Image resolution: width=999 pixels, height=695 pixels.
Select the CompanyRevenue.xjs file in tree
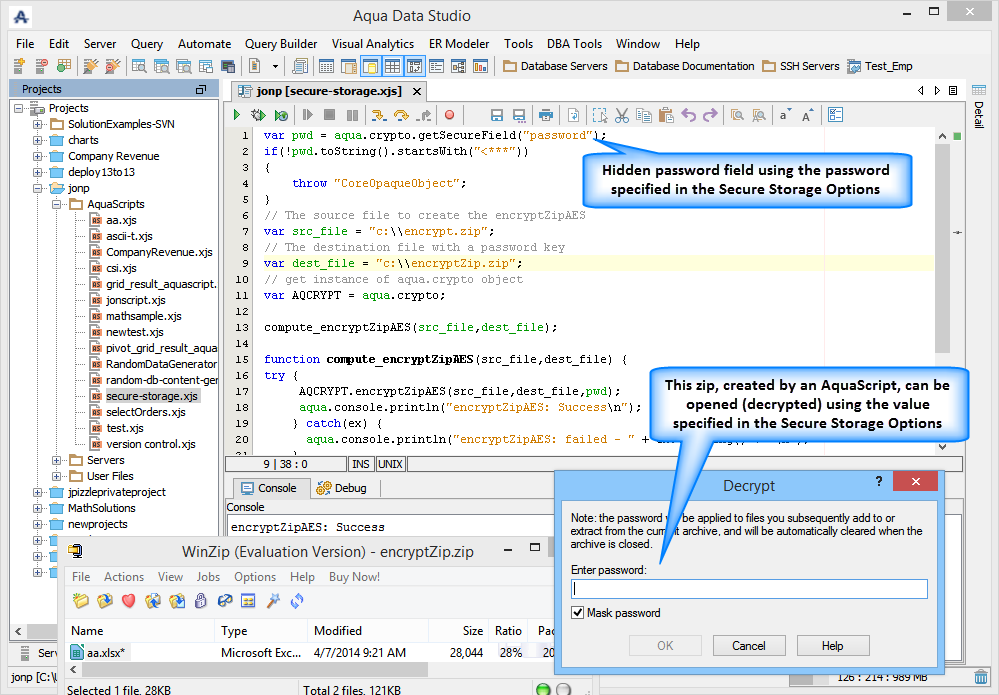[x=159, y=252]
